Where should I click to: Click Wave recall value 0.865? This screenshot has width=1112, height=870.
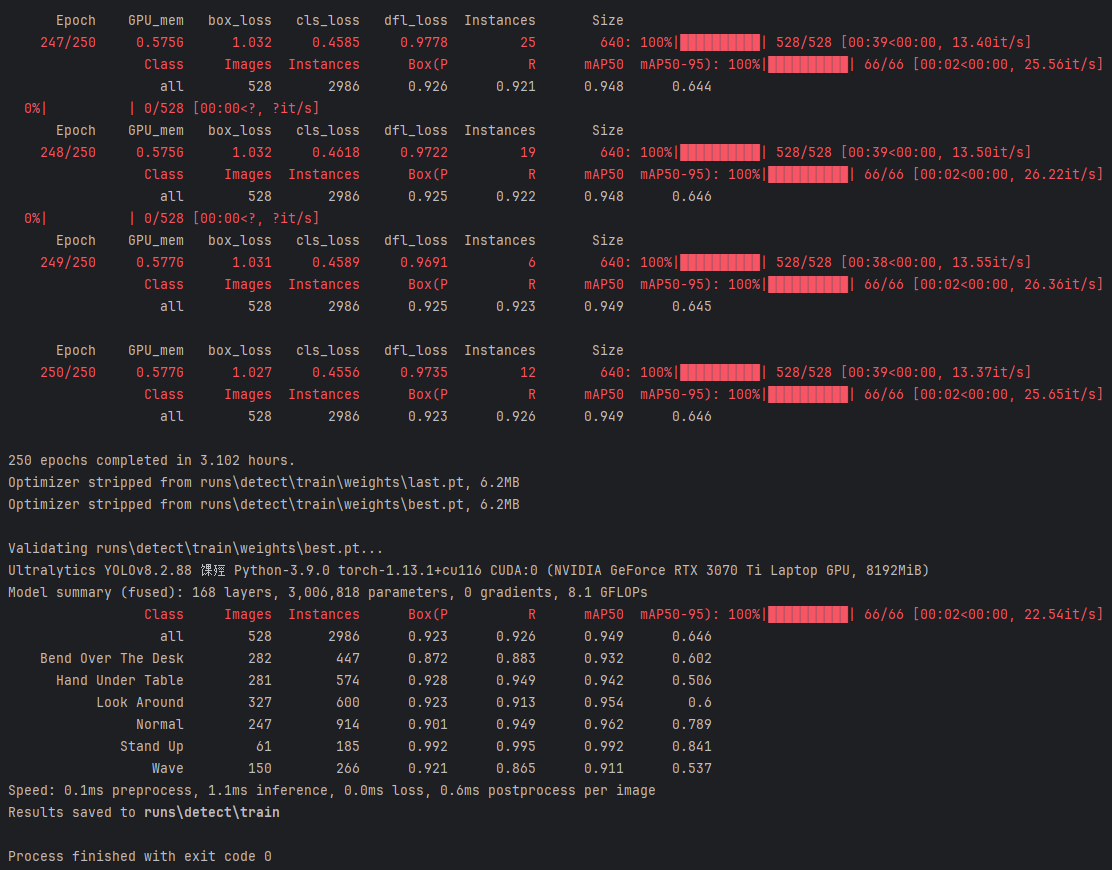click(516, 768)
